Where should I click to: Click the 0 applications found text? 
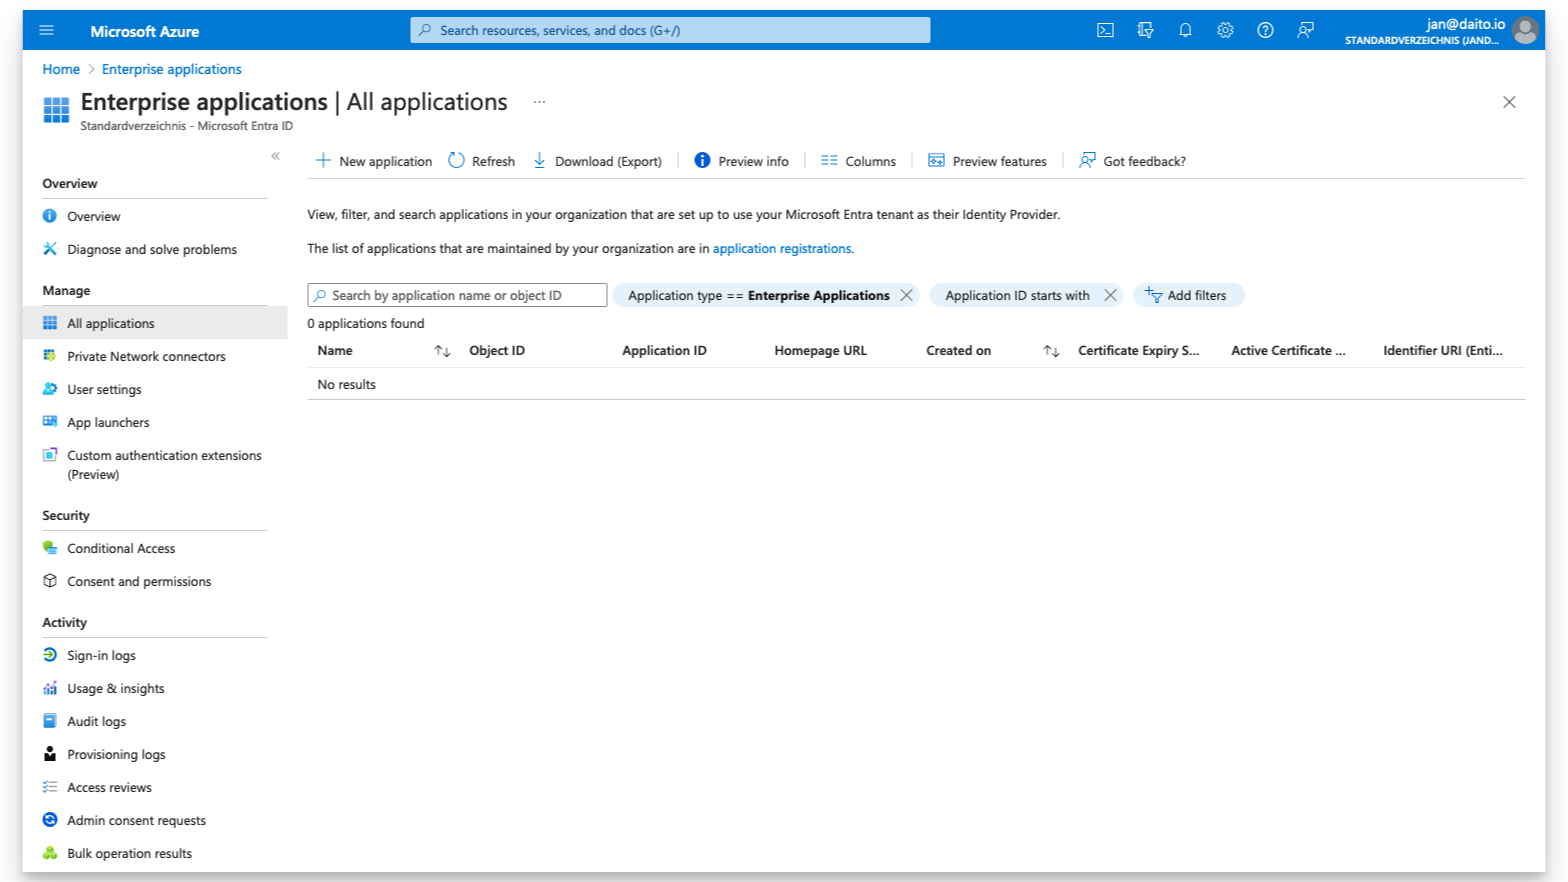click(366, 323)
